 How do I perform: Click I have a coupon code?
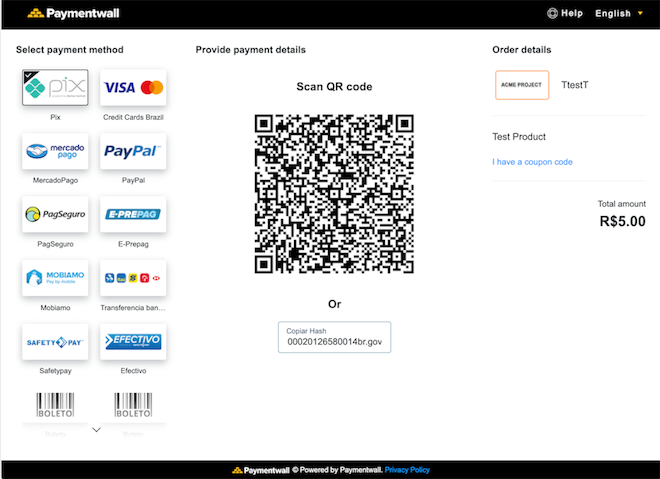(532, 162)
